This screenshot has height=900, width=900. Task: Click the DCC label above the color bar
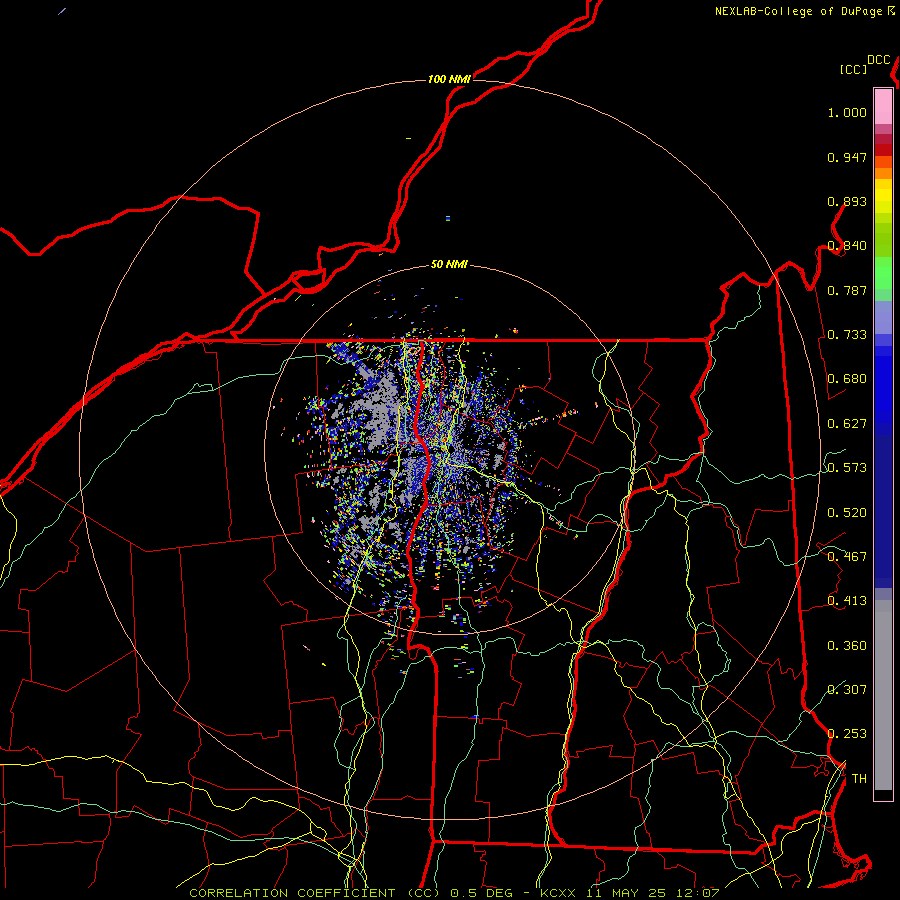pyautogui.click(x=878, y=60)
